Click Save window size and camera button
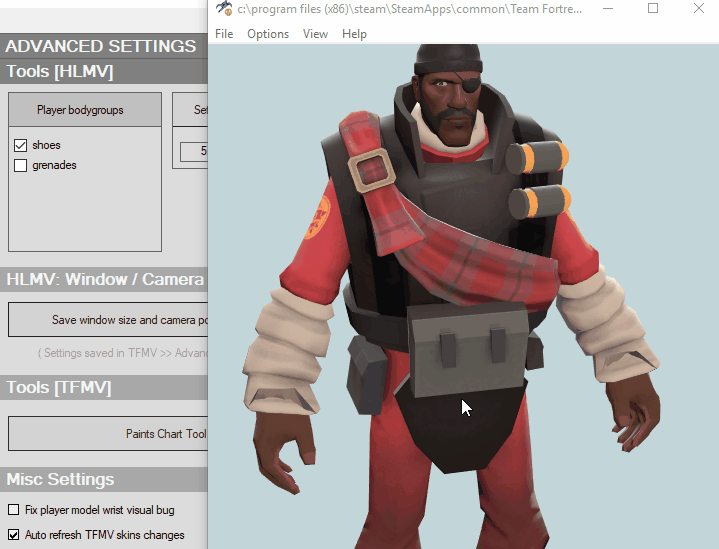The image size is (719, 549). tap(108, 320)
